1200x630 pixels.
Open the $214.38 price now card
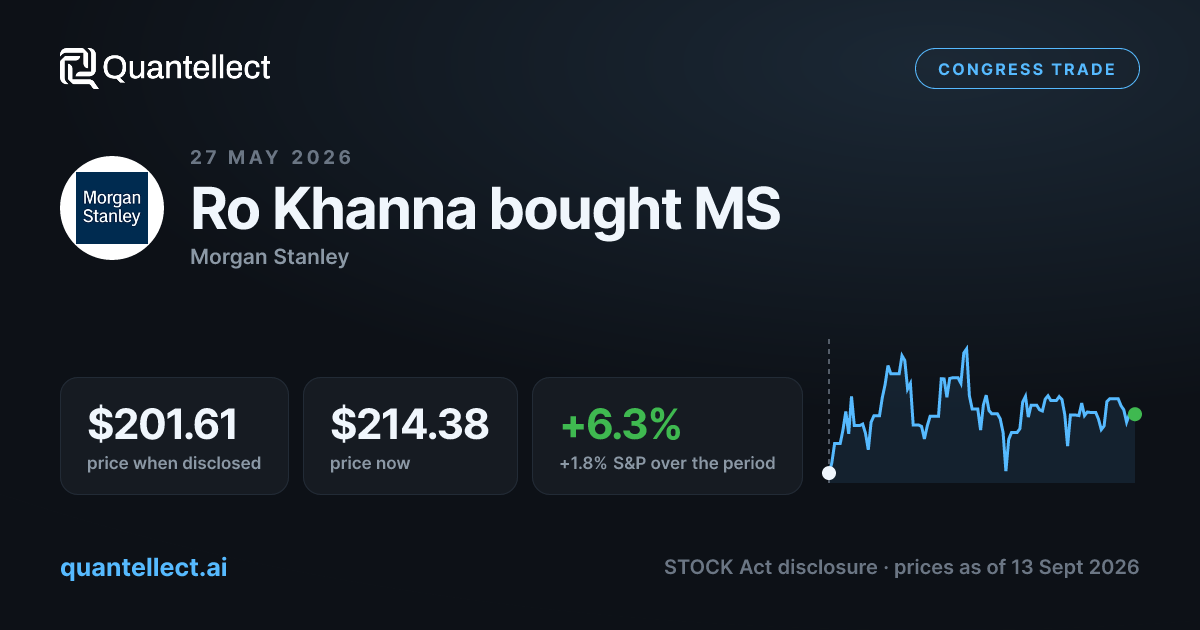tap(410, 435)
